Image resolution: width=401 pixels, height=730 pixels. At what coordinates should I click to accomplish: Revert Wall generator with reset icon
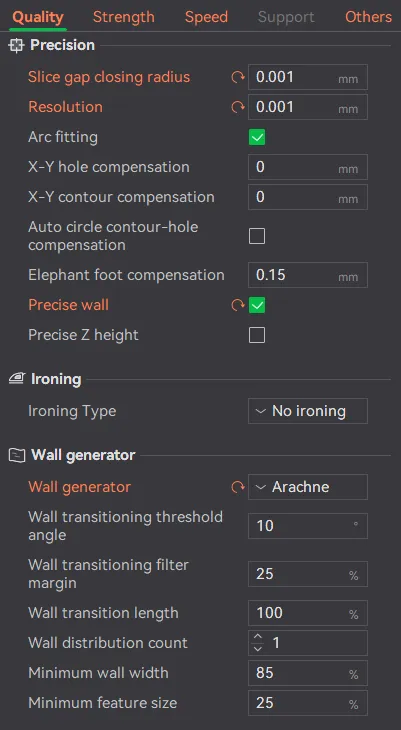click(x=238, y=487)
